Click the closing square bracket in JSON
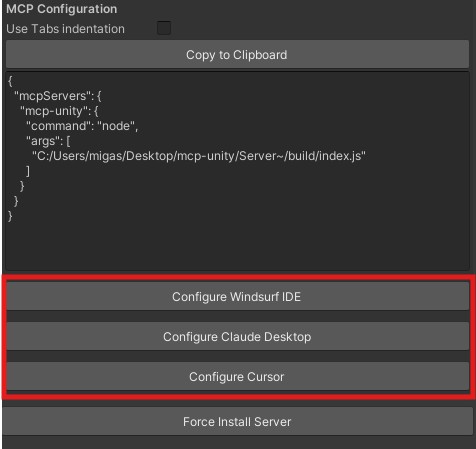The height and width of the screenshot is (449, 476). (x=28, y=171)
